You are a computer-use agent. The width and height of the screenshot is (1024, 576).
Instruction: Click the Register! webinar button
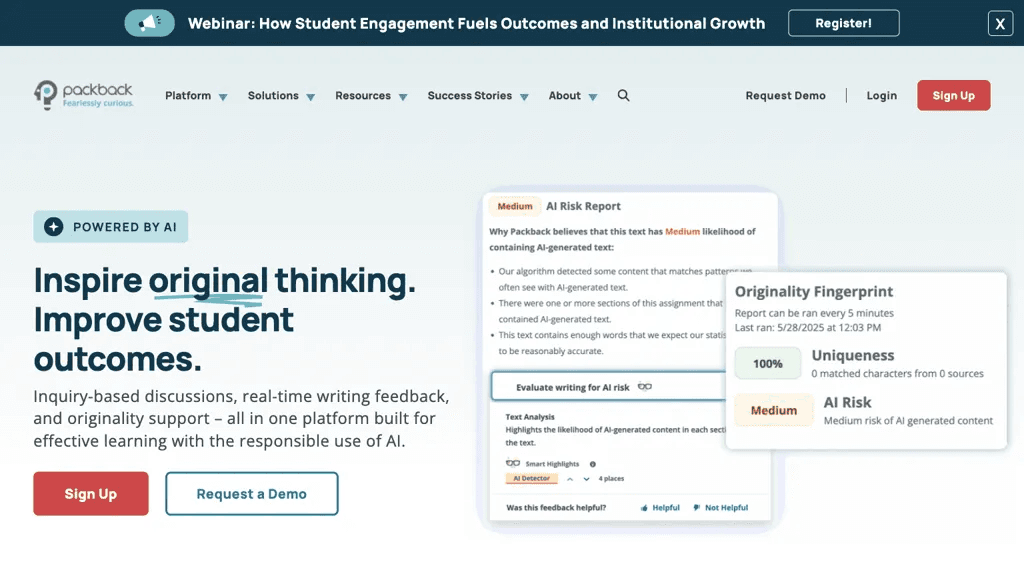point(843,23)
